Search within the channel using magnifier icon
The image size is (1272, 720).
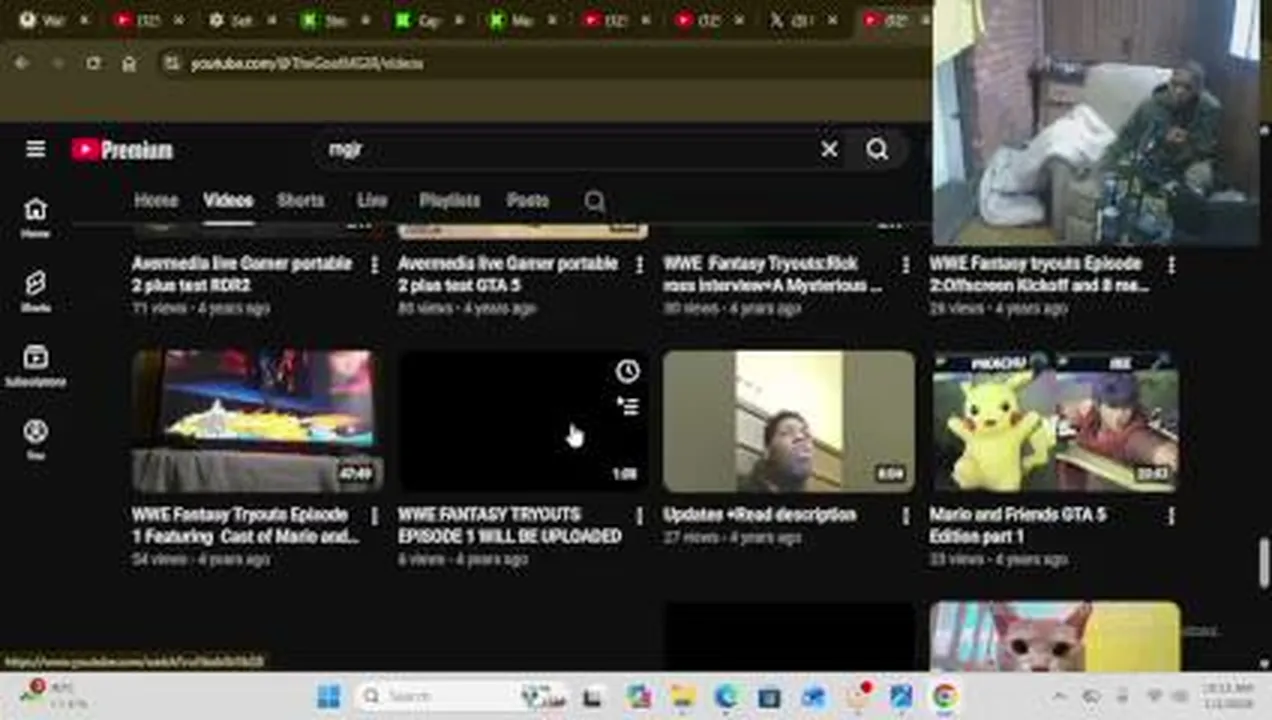click(594, 201)
